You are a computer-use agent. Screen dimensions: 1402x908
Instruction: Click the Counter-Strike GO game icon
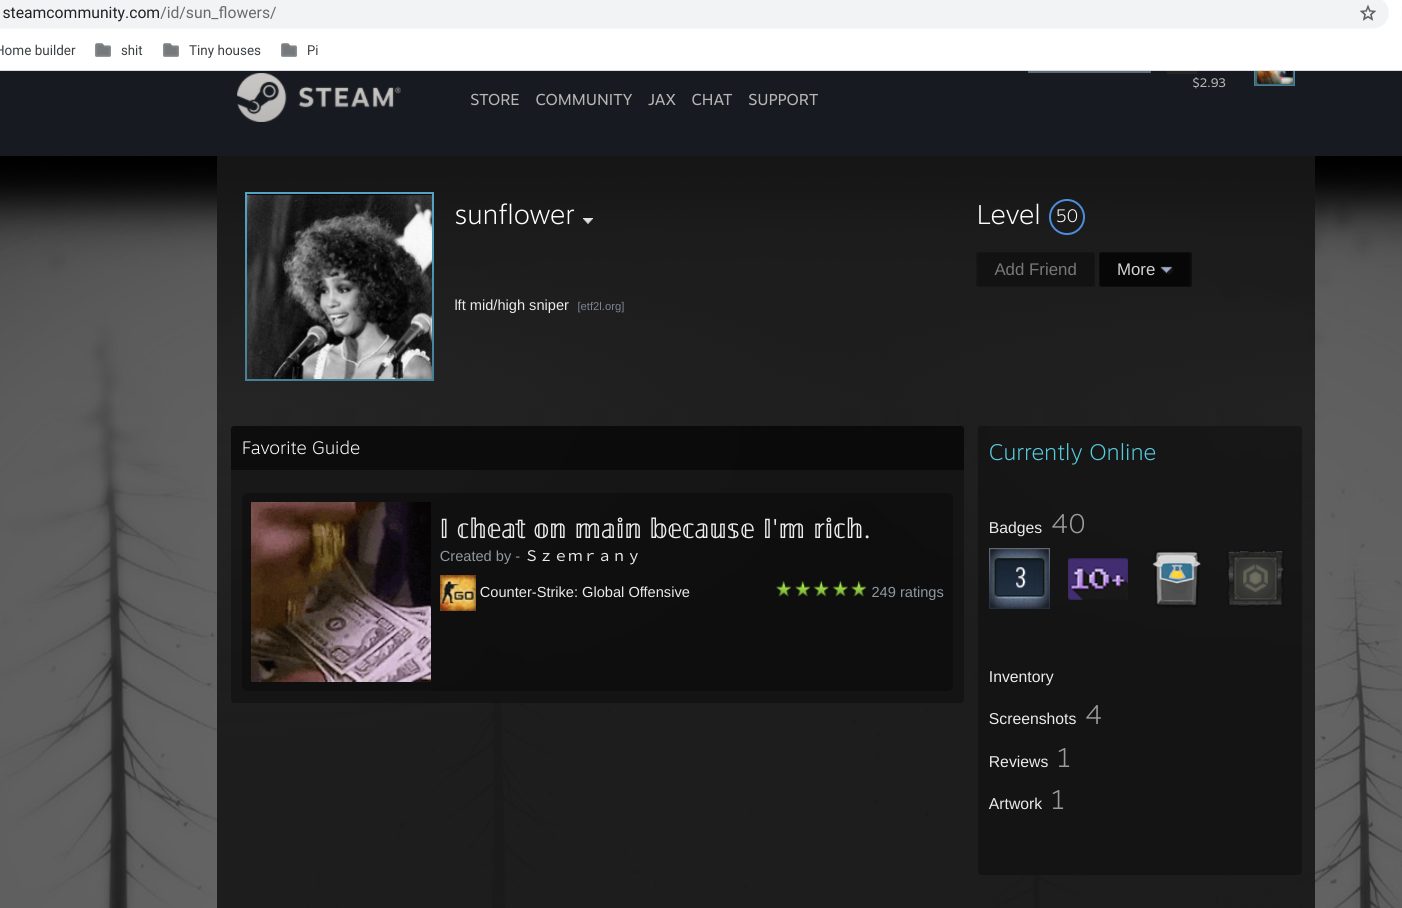click(x=458, y=593)
